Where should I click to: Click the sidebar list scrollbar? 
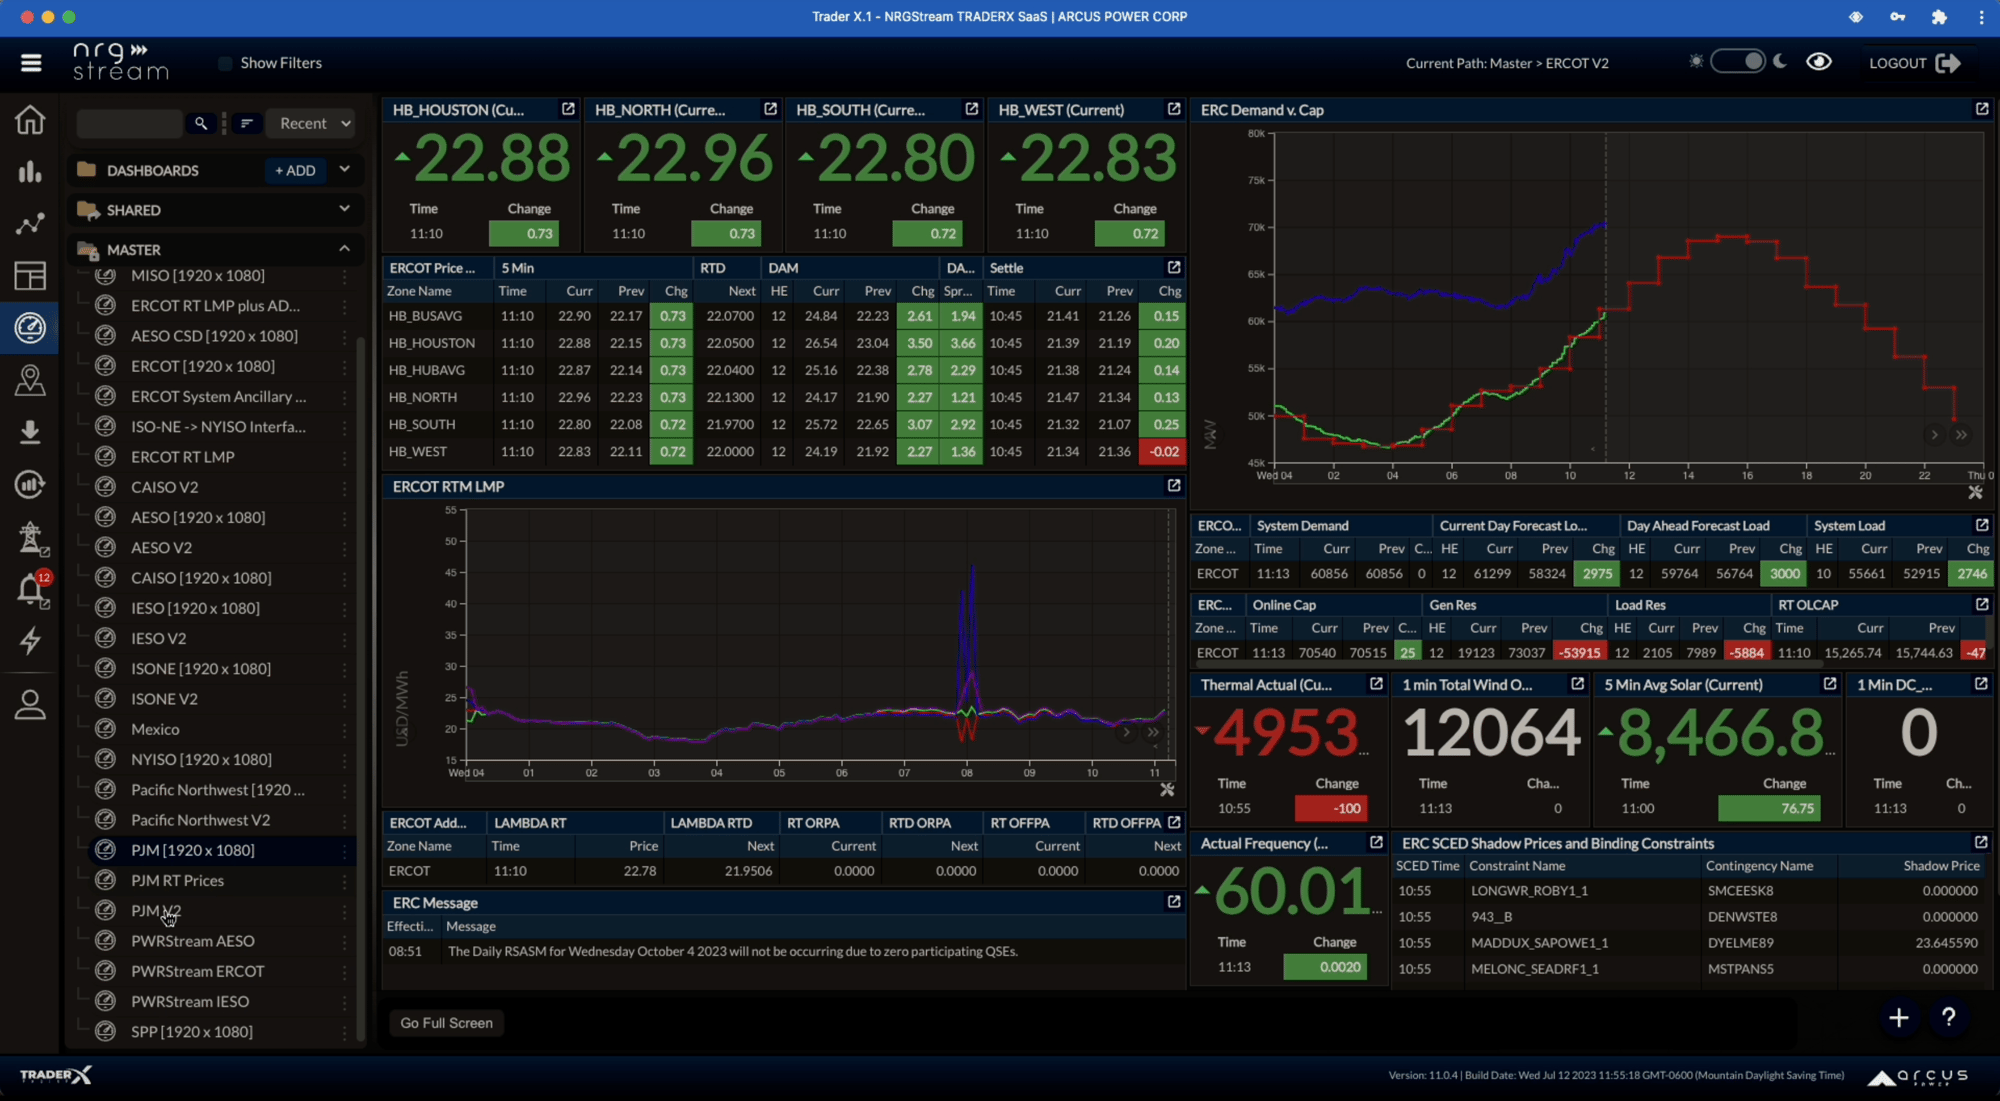click(361, 690)
